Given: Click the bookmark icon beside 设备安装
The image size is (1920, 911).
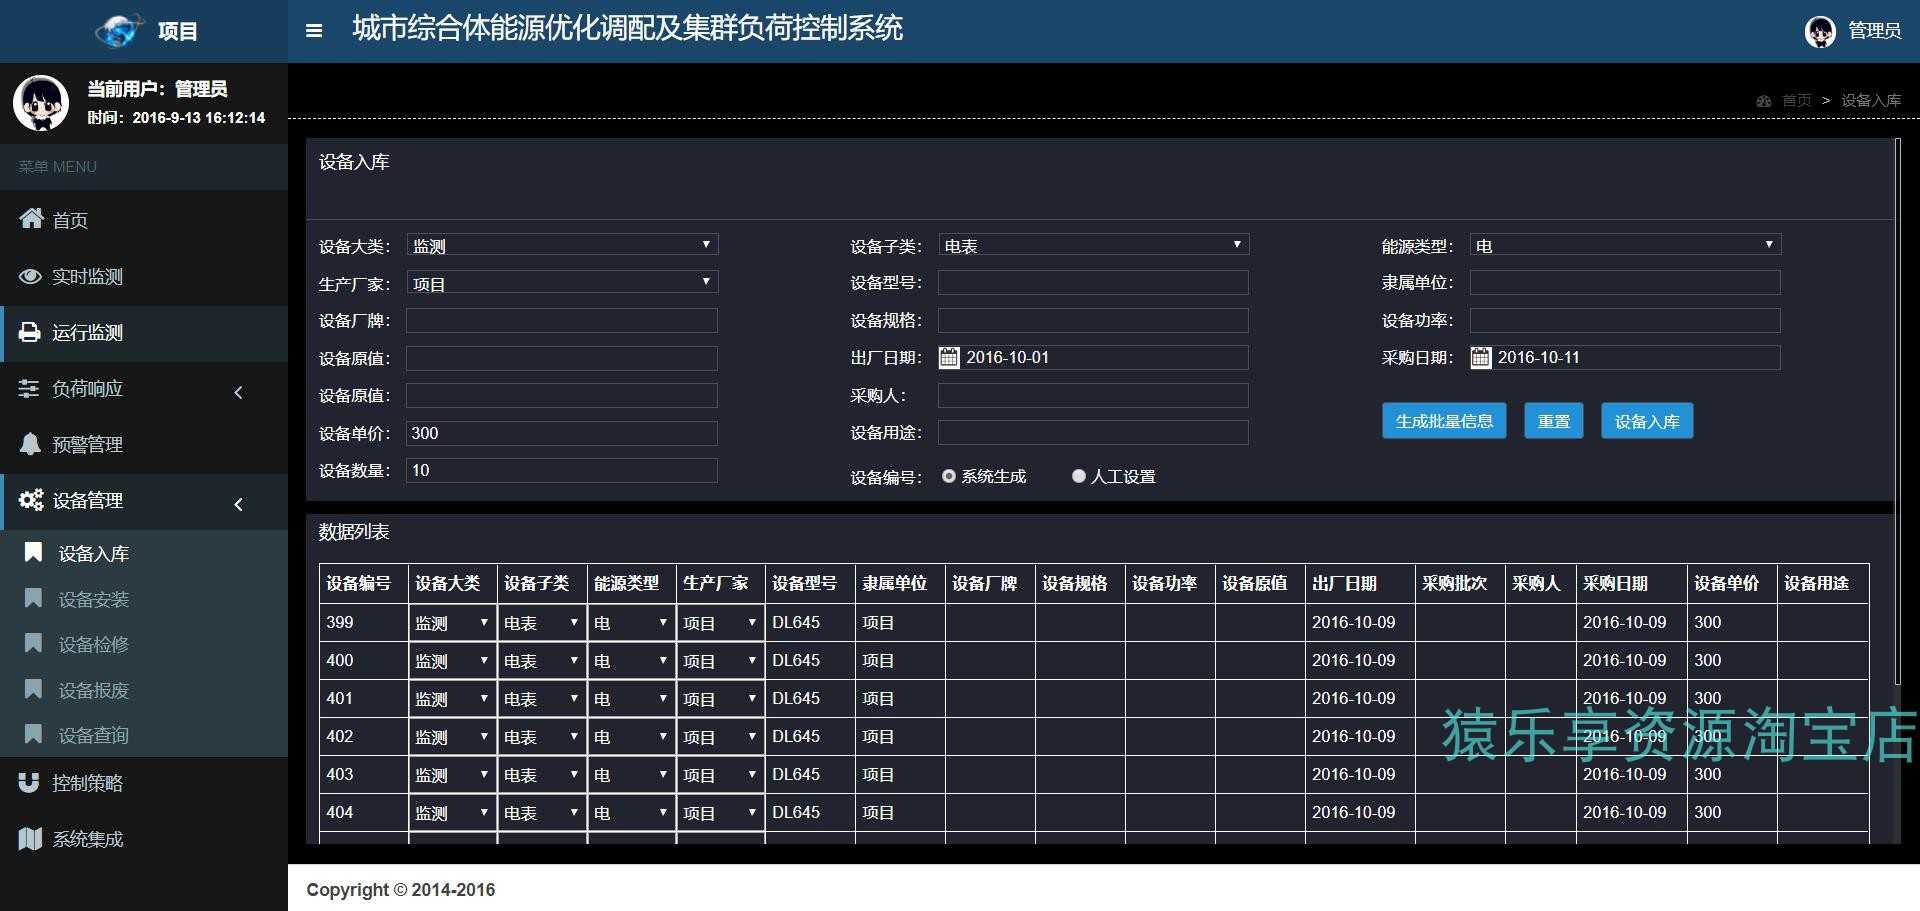Looking at the screenshot, I should (33, 598).
